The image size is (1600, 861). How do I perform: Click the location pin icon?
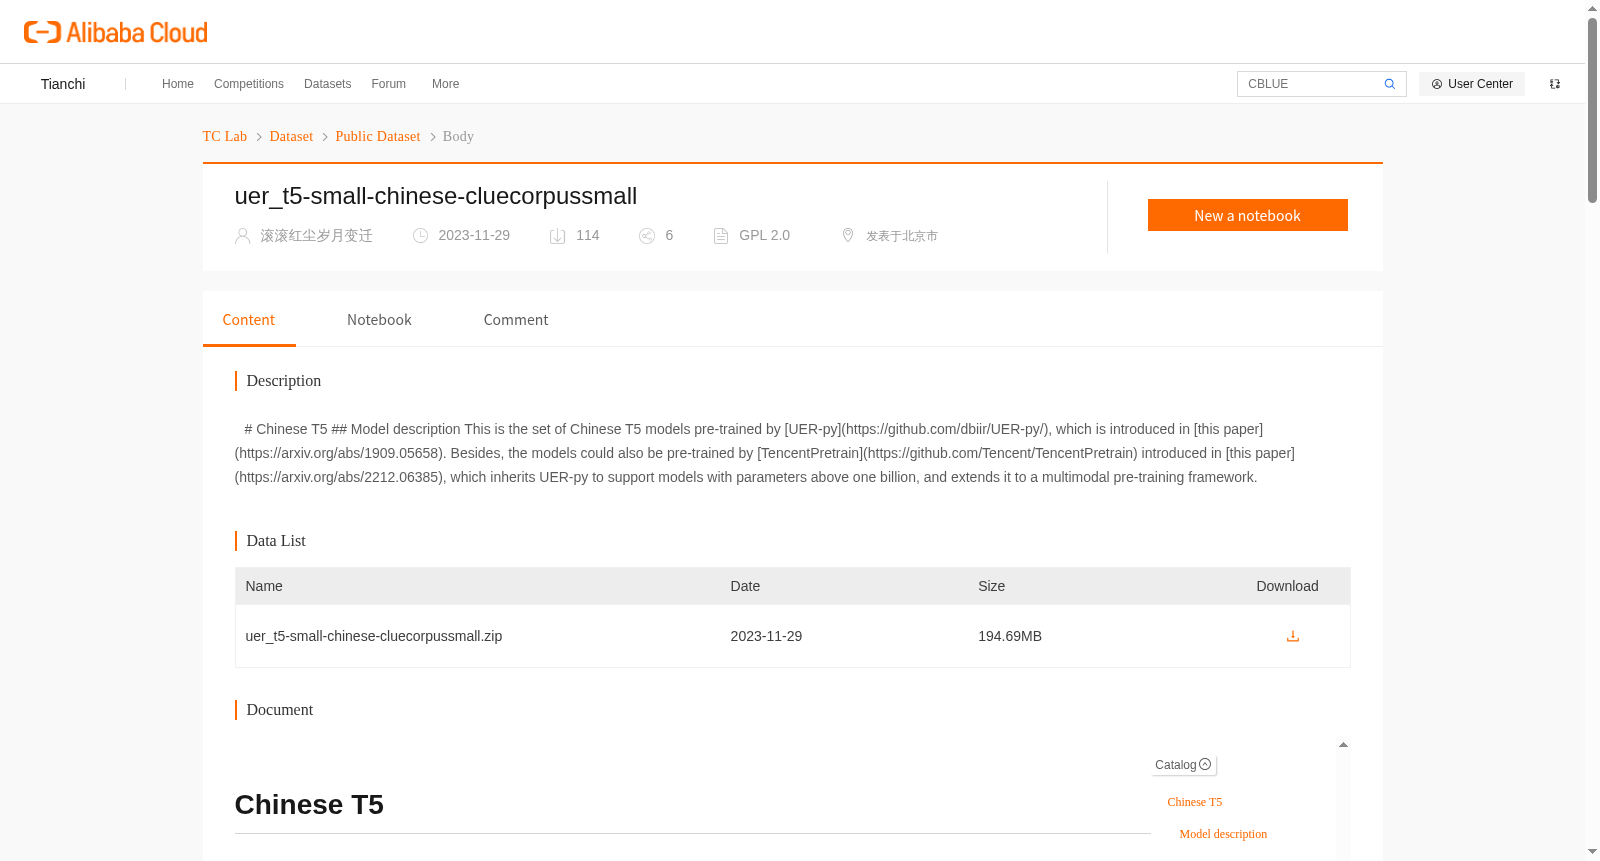coord(848,235)
